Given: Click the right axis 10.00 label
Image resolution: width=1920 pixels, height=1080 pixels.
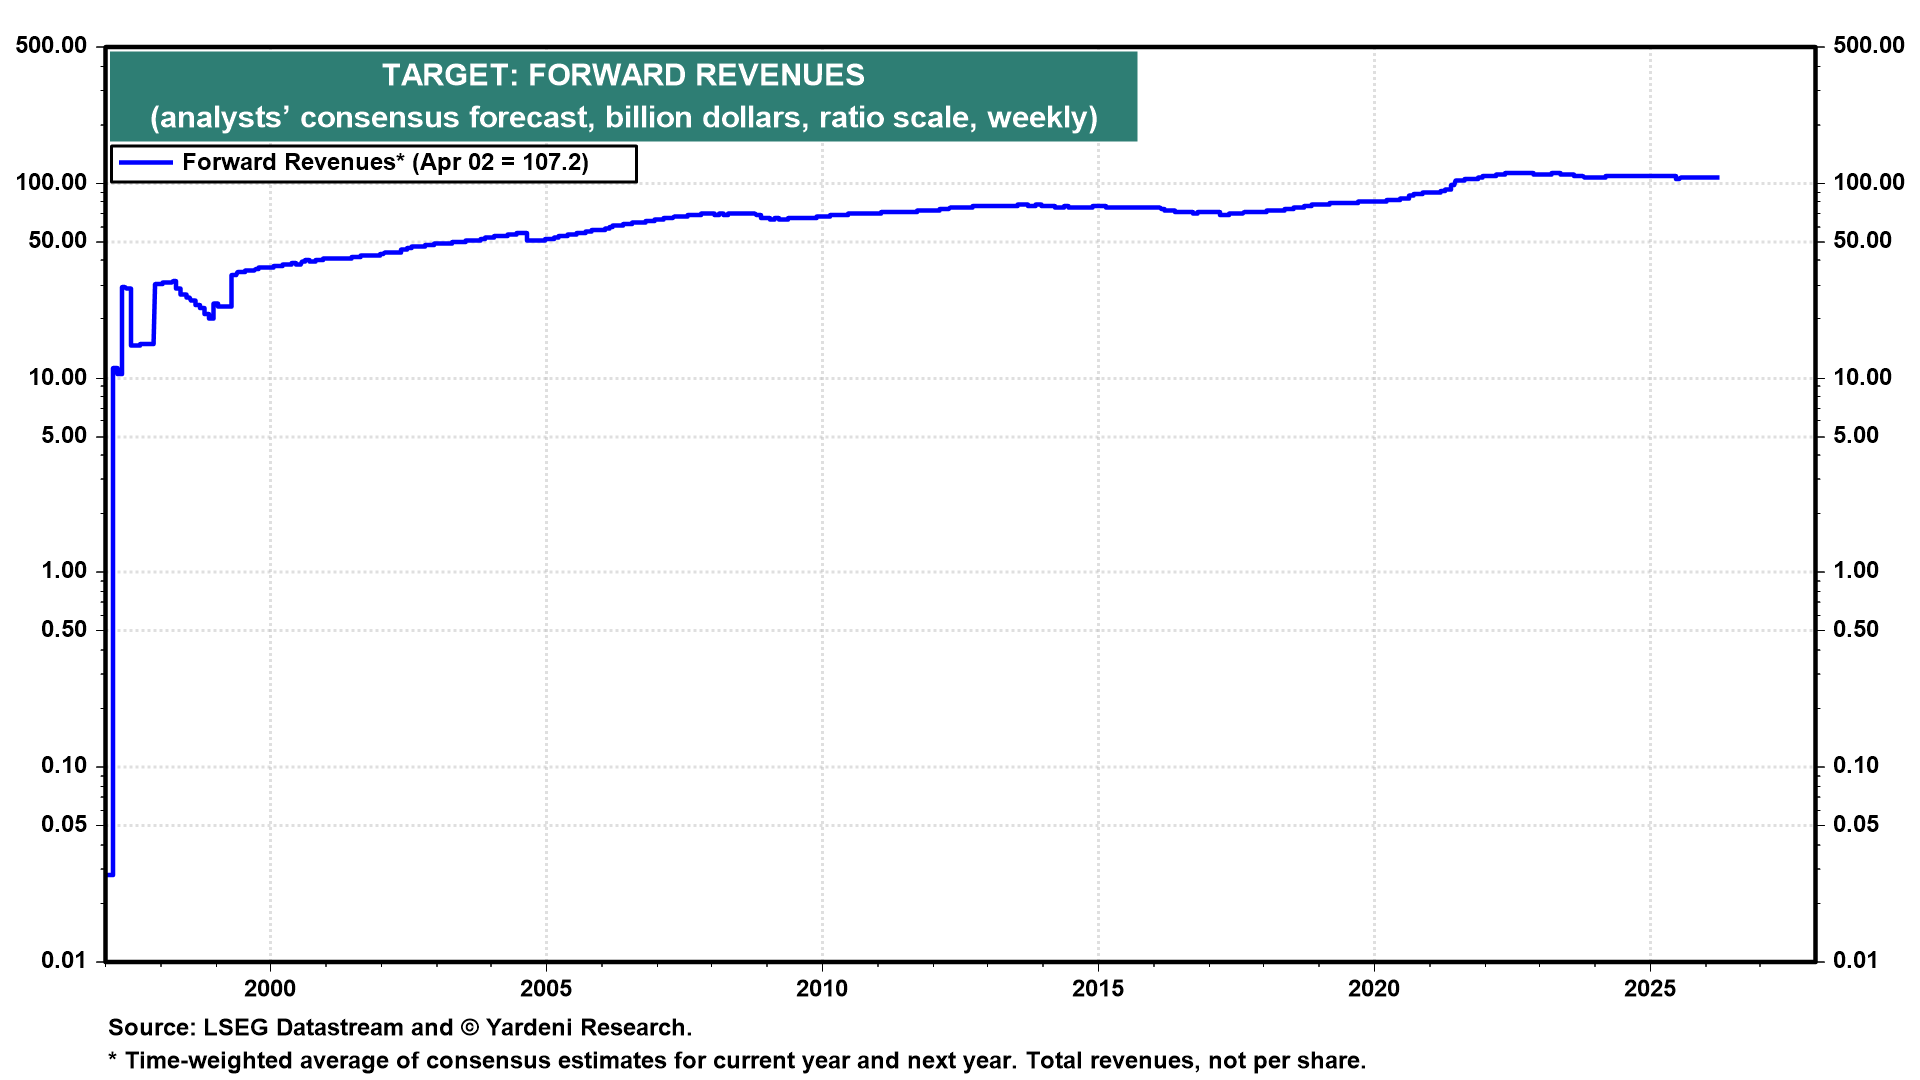Looking at the screenshot, I should [x=1862, y=378].
